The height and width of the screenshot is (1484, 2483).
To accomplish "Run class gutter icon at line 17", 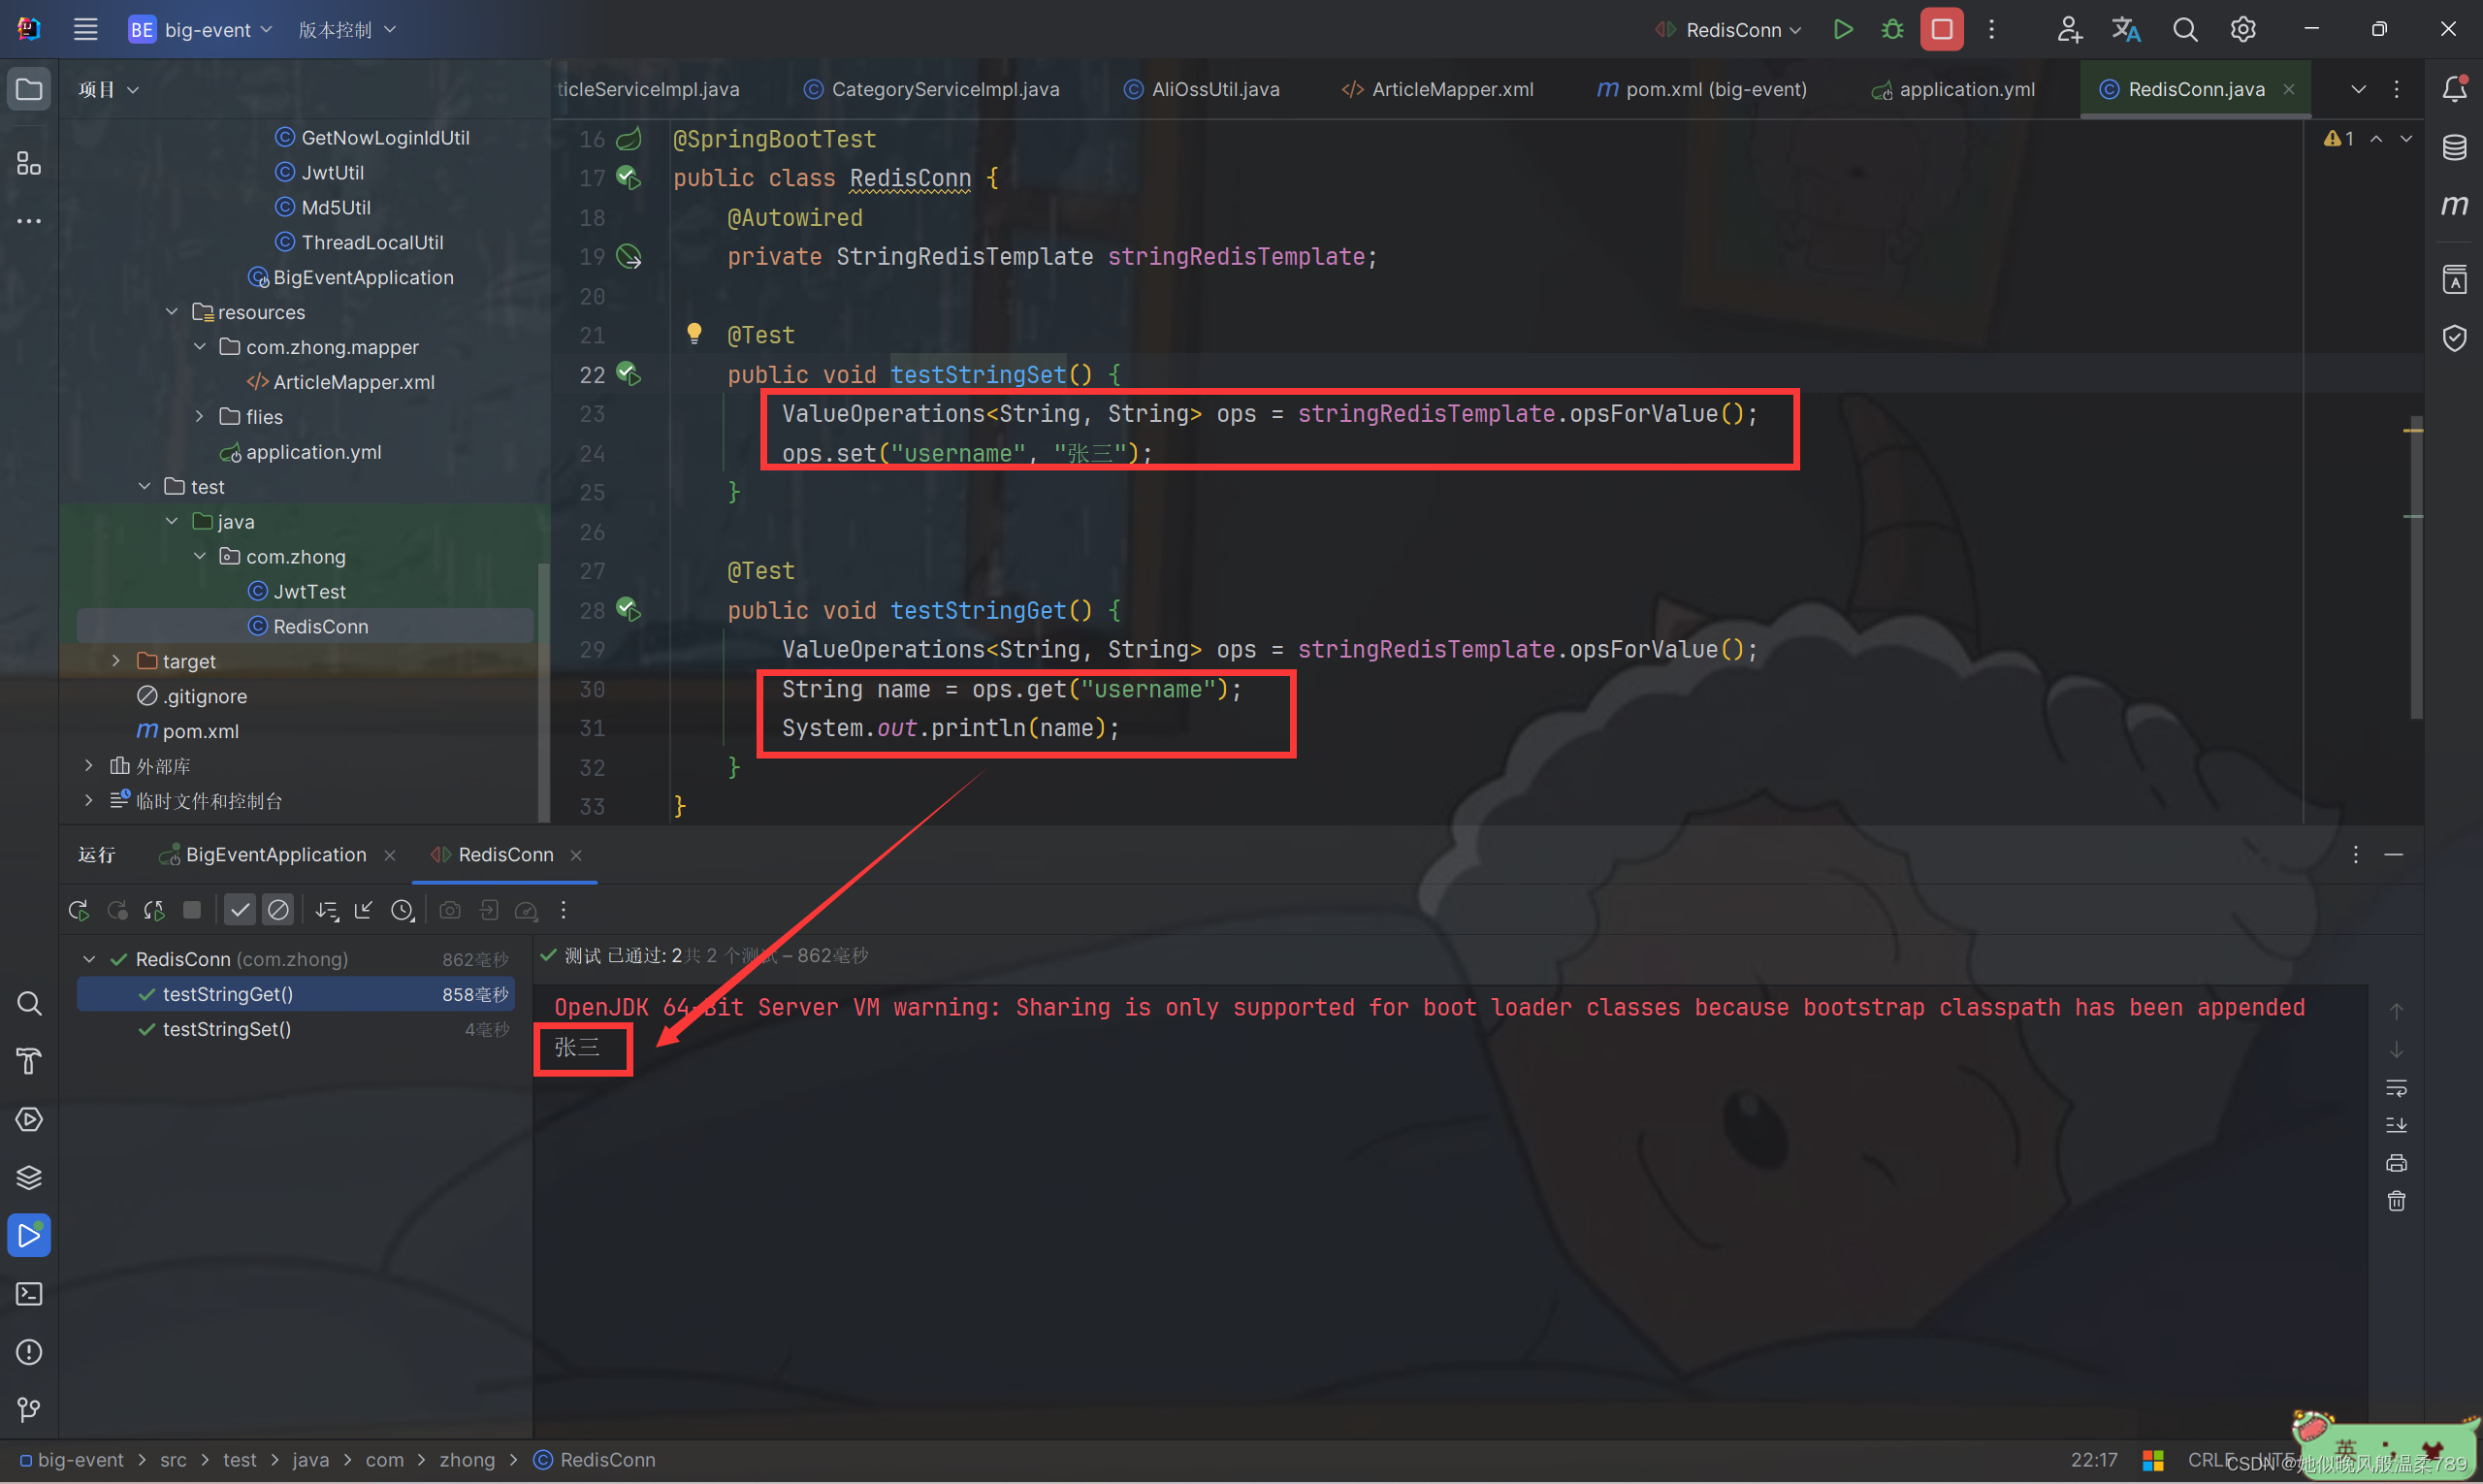I will coord(628,178).
